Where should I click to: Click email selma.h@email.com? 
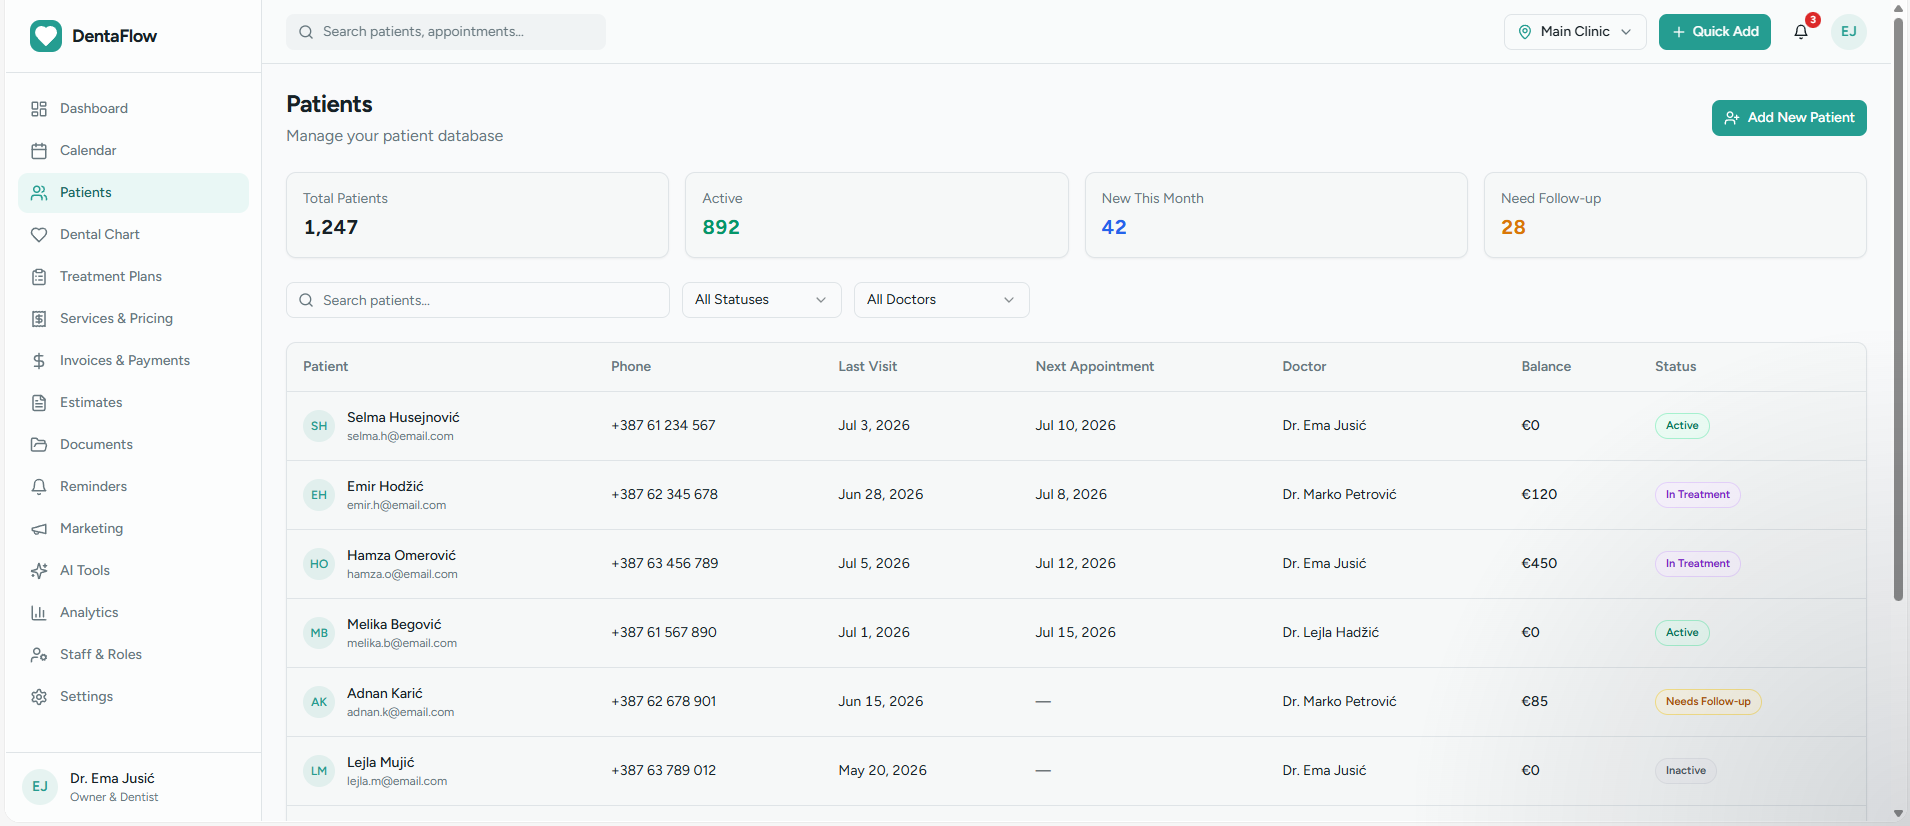click(x=400, y=437)
